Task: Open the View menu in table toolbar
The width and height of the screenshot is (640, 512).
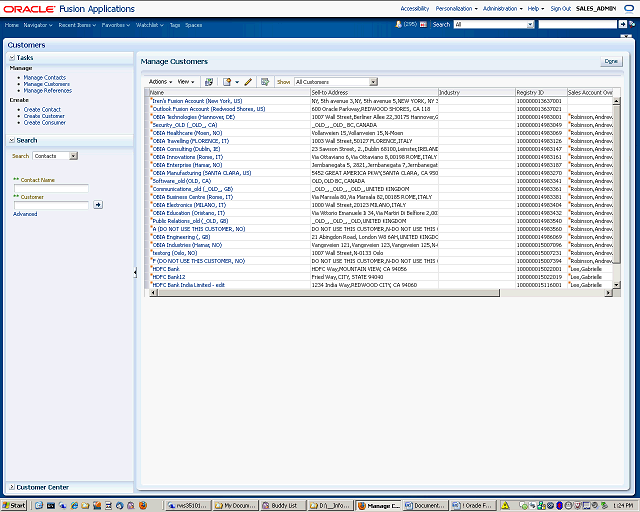Action: click(186, 81)
